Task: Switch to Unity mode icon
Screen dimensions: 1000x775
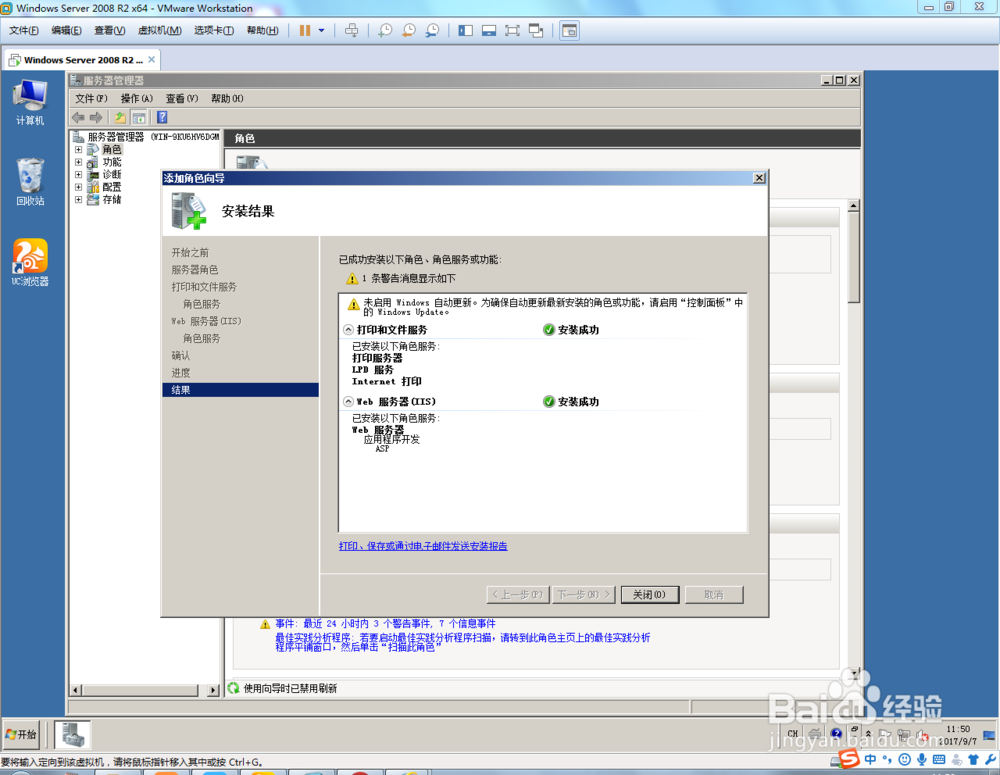Action: point(536,31)
